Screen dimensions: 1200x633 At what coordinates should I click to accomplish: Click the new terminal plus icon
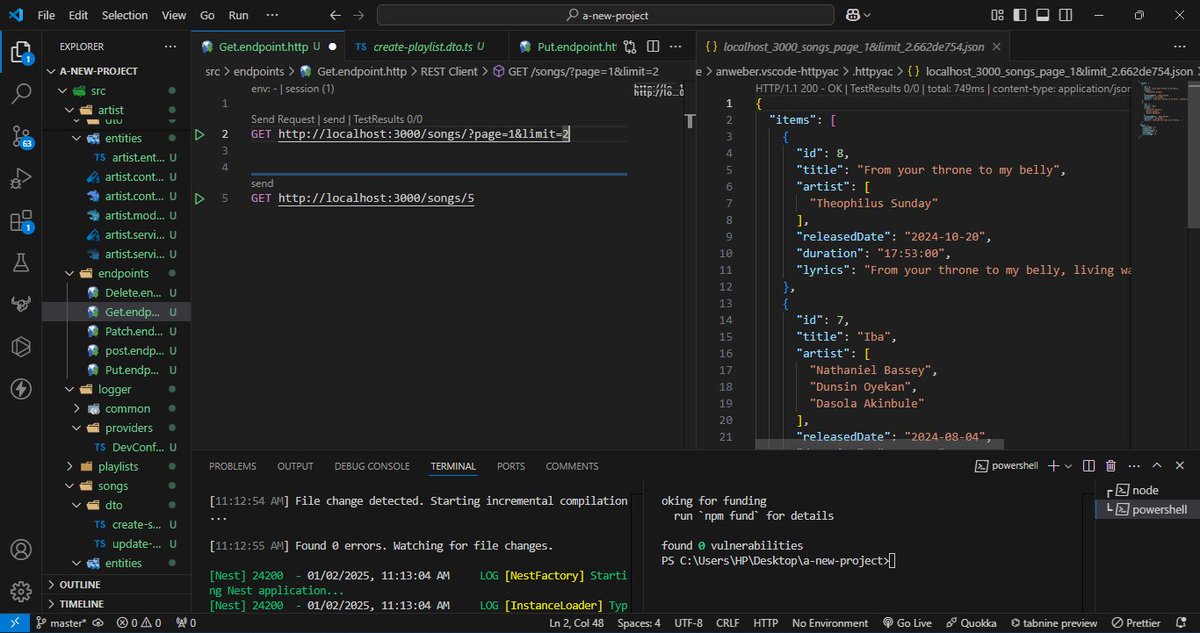pos(1053,466)
